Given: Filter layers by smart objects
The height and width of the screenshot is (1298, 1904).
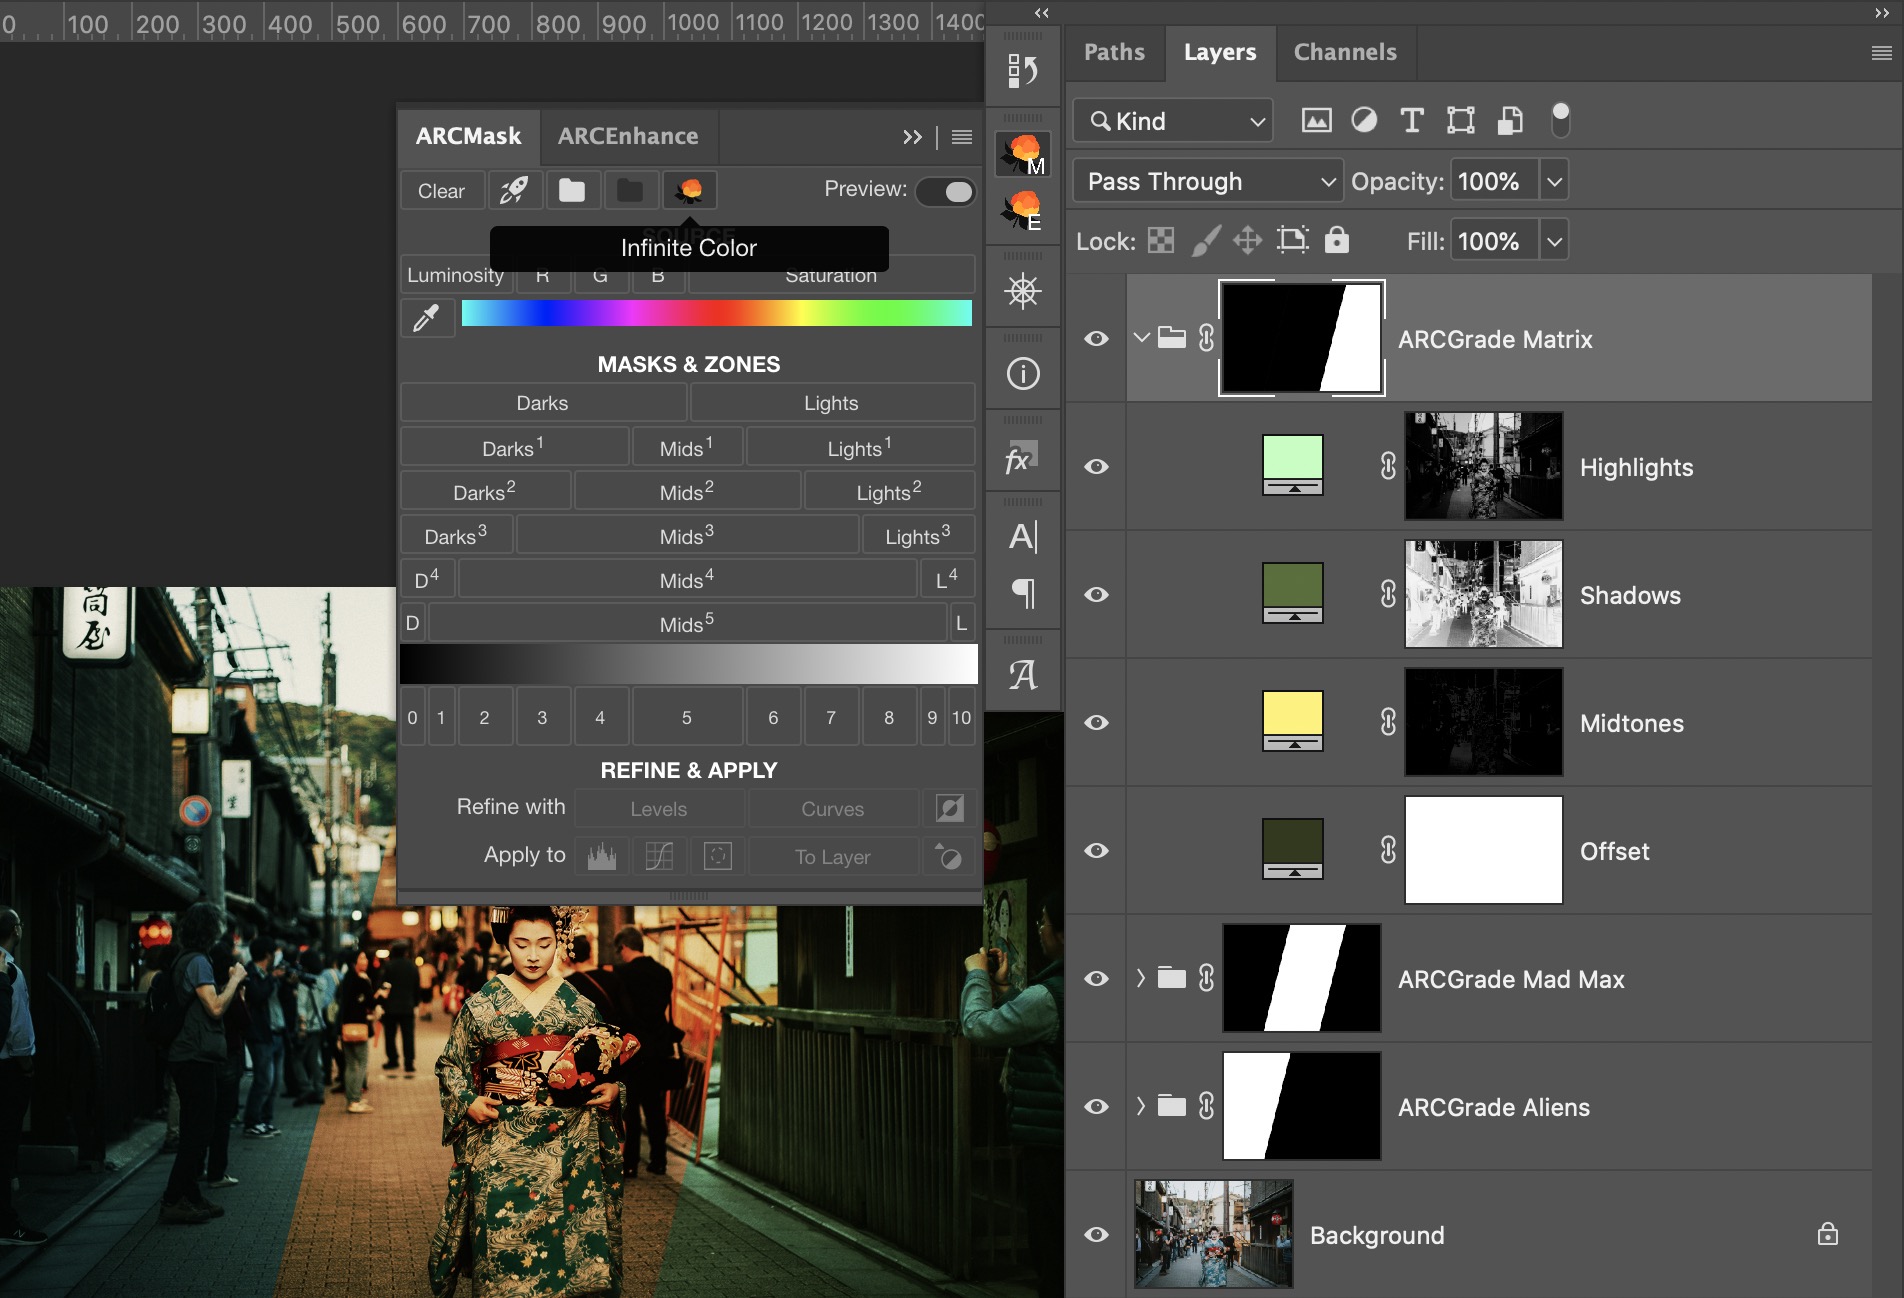Looking at the screenshot, I should (1510, 121).
